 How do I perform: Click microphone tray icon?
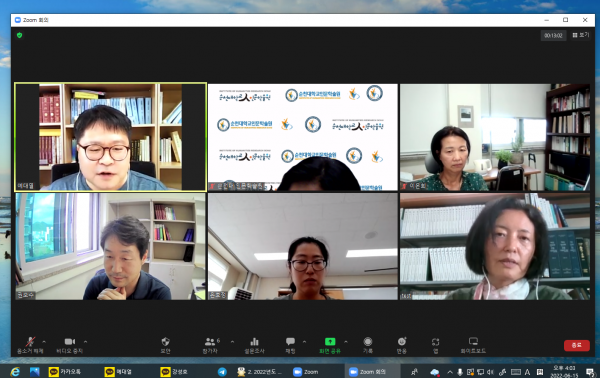[460, 371]
